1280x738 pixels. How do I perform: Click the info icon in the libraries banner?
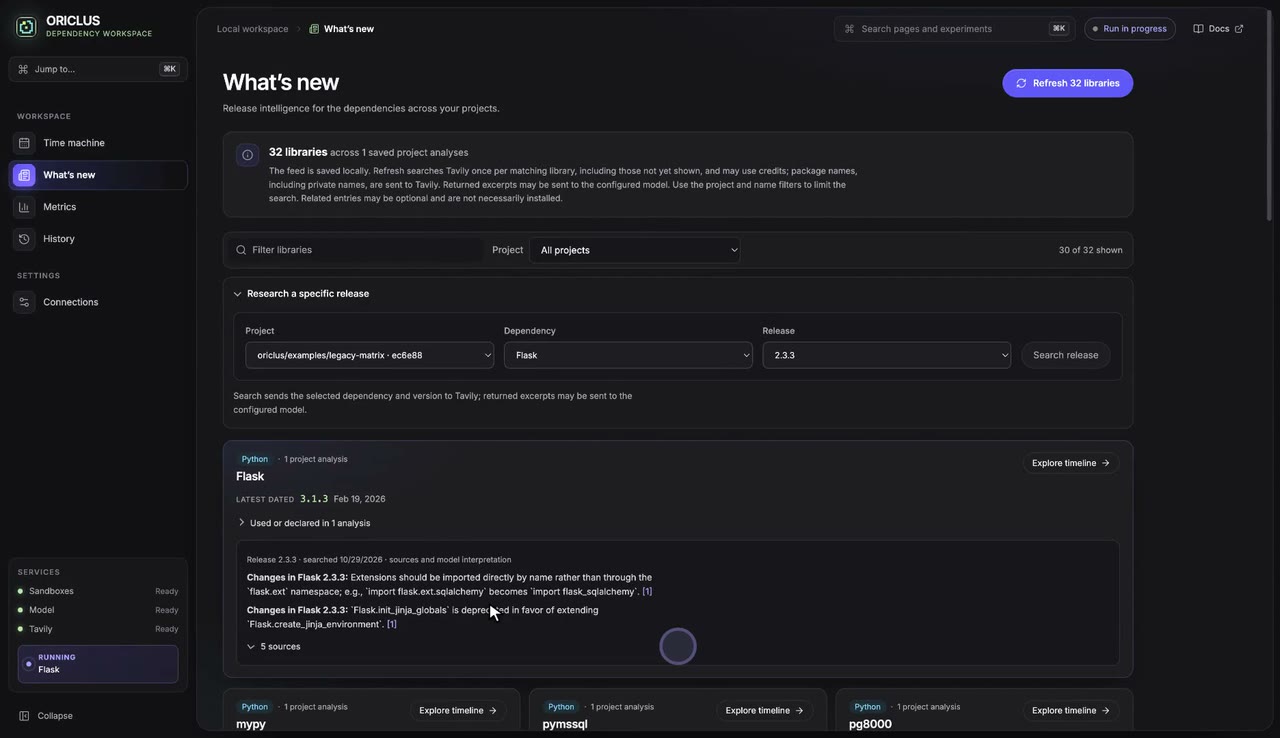tap(247, 155)
